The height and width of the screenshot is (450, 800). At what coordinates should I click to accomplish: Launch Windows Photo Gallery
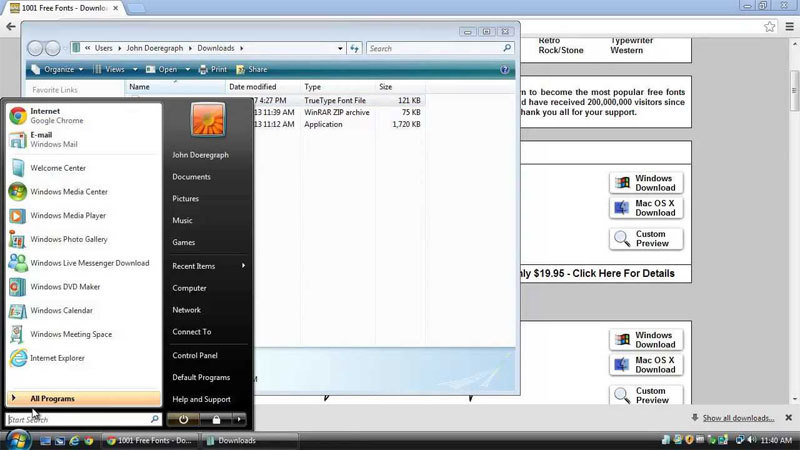coord(69,240)
